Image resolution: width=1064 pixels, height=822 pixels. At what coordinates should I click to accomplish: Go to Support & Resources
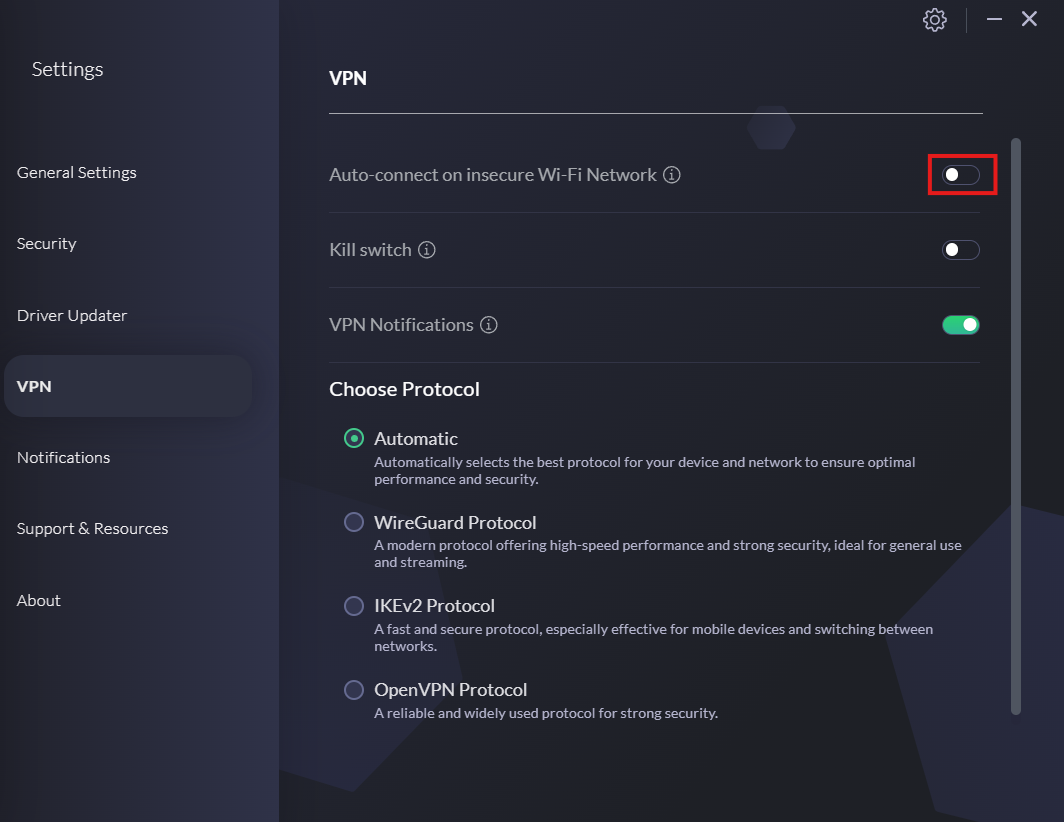point(92,528)
